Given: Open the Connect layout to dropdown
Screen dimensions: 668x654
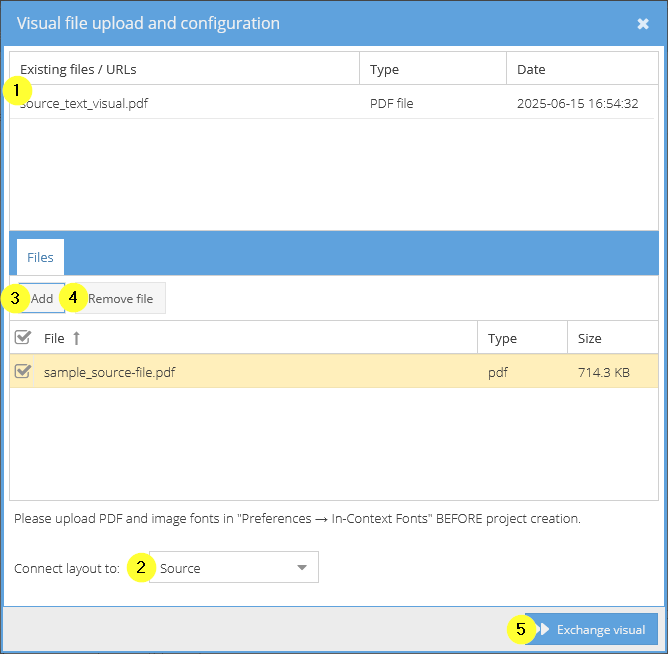Looking at the screenshot, I should [233, 568].
